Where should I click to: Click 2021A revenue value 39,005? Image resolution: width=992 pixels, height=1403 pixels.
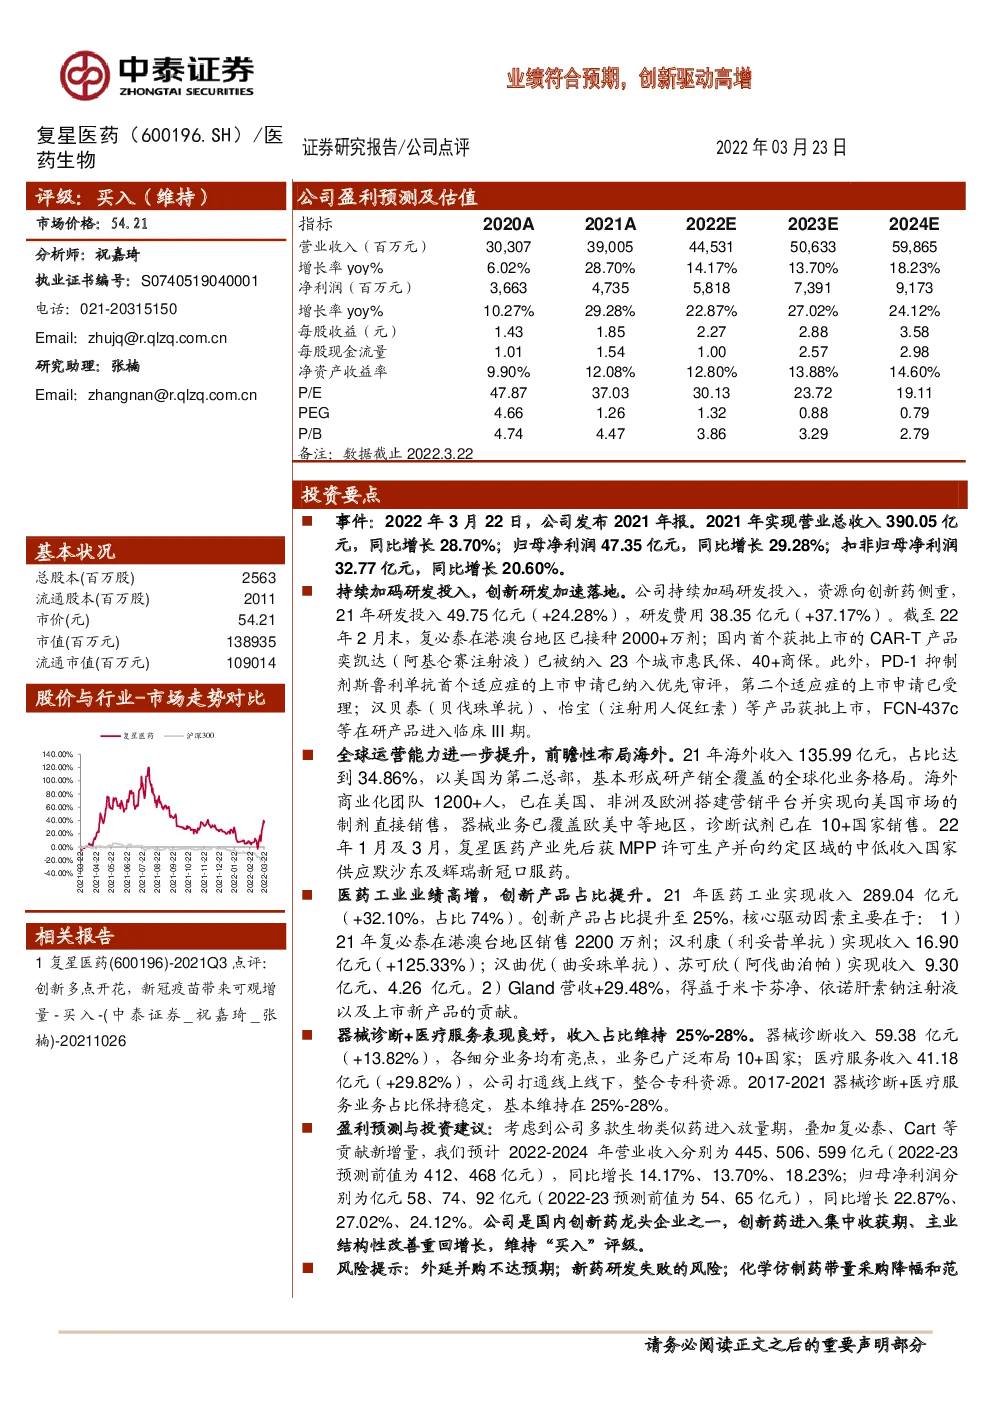610,247
